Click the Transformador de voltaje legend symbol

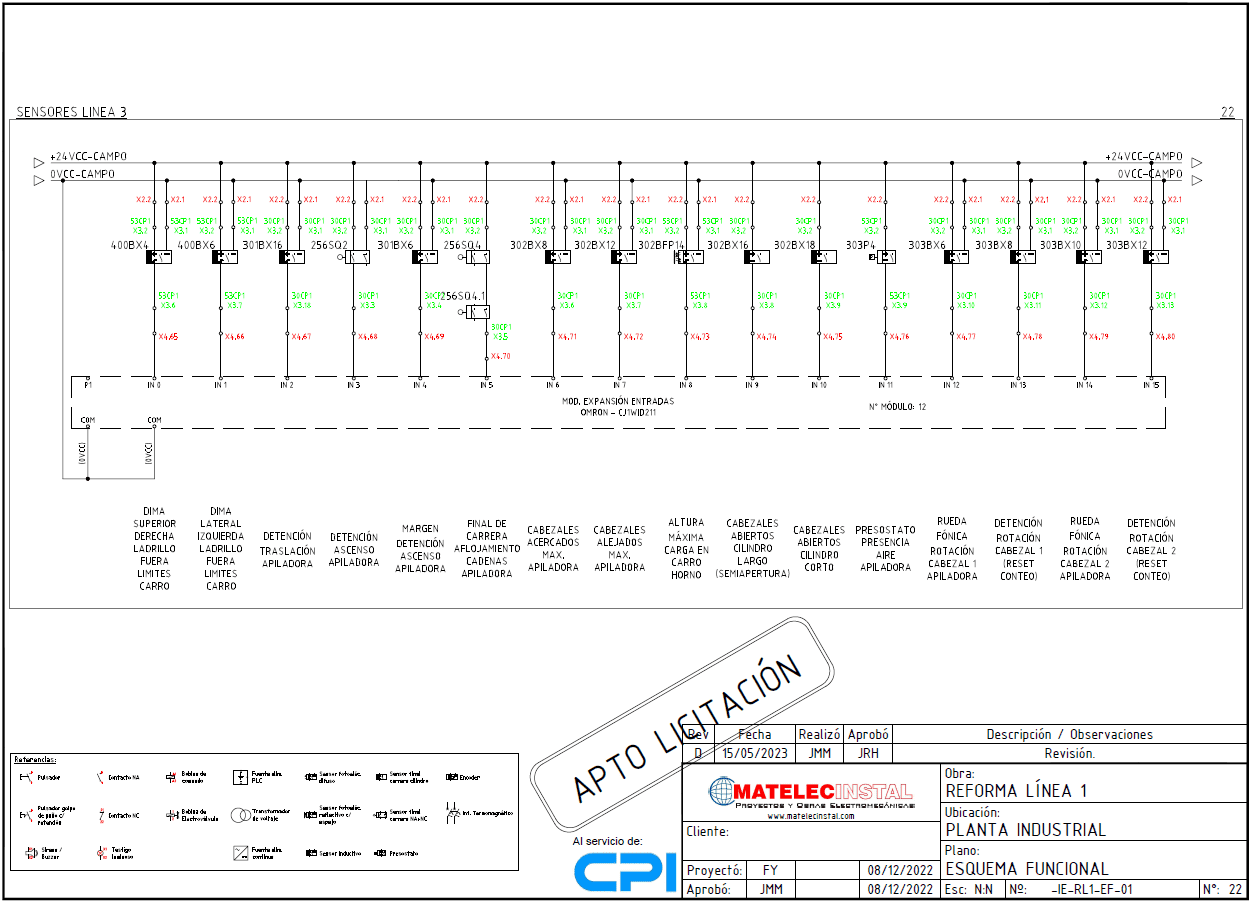pos(241,815)
